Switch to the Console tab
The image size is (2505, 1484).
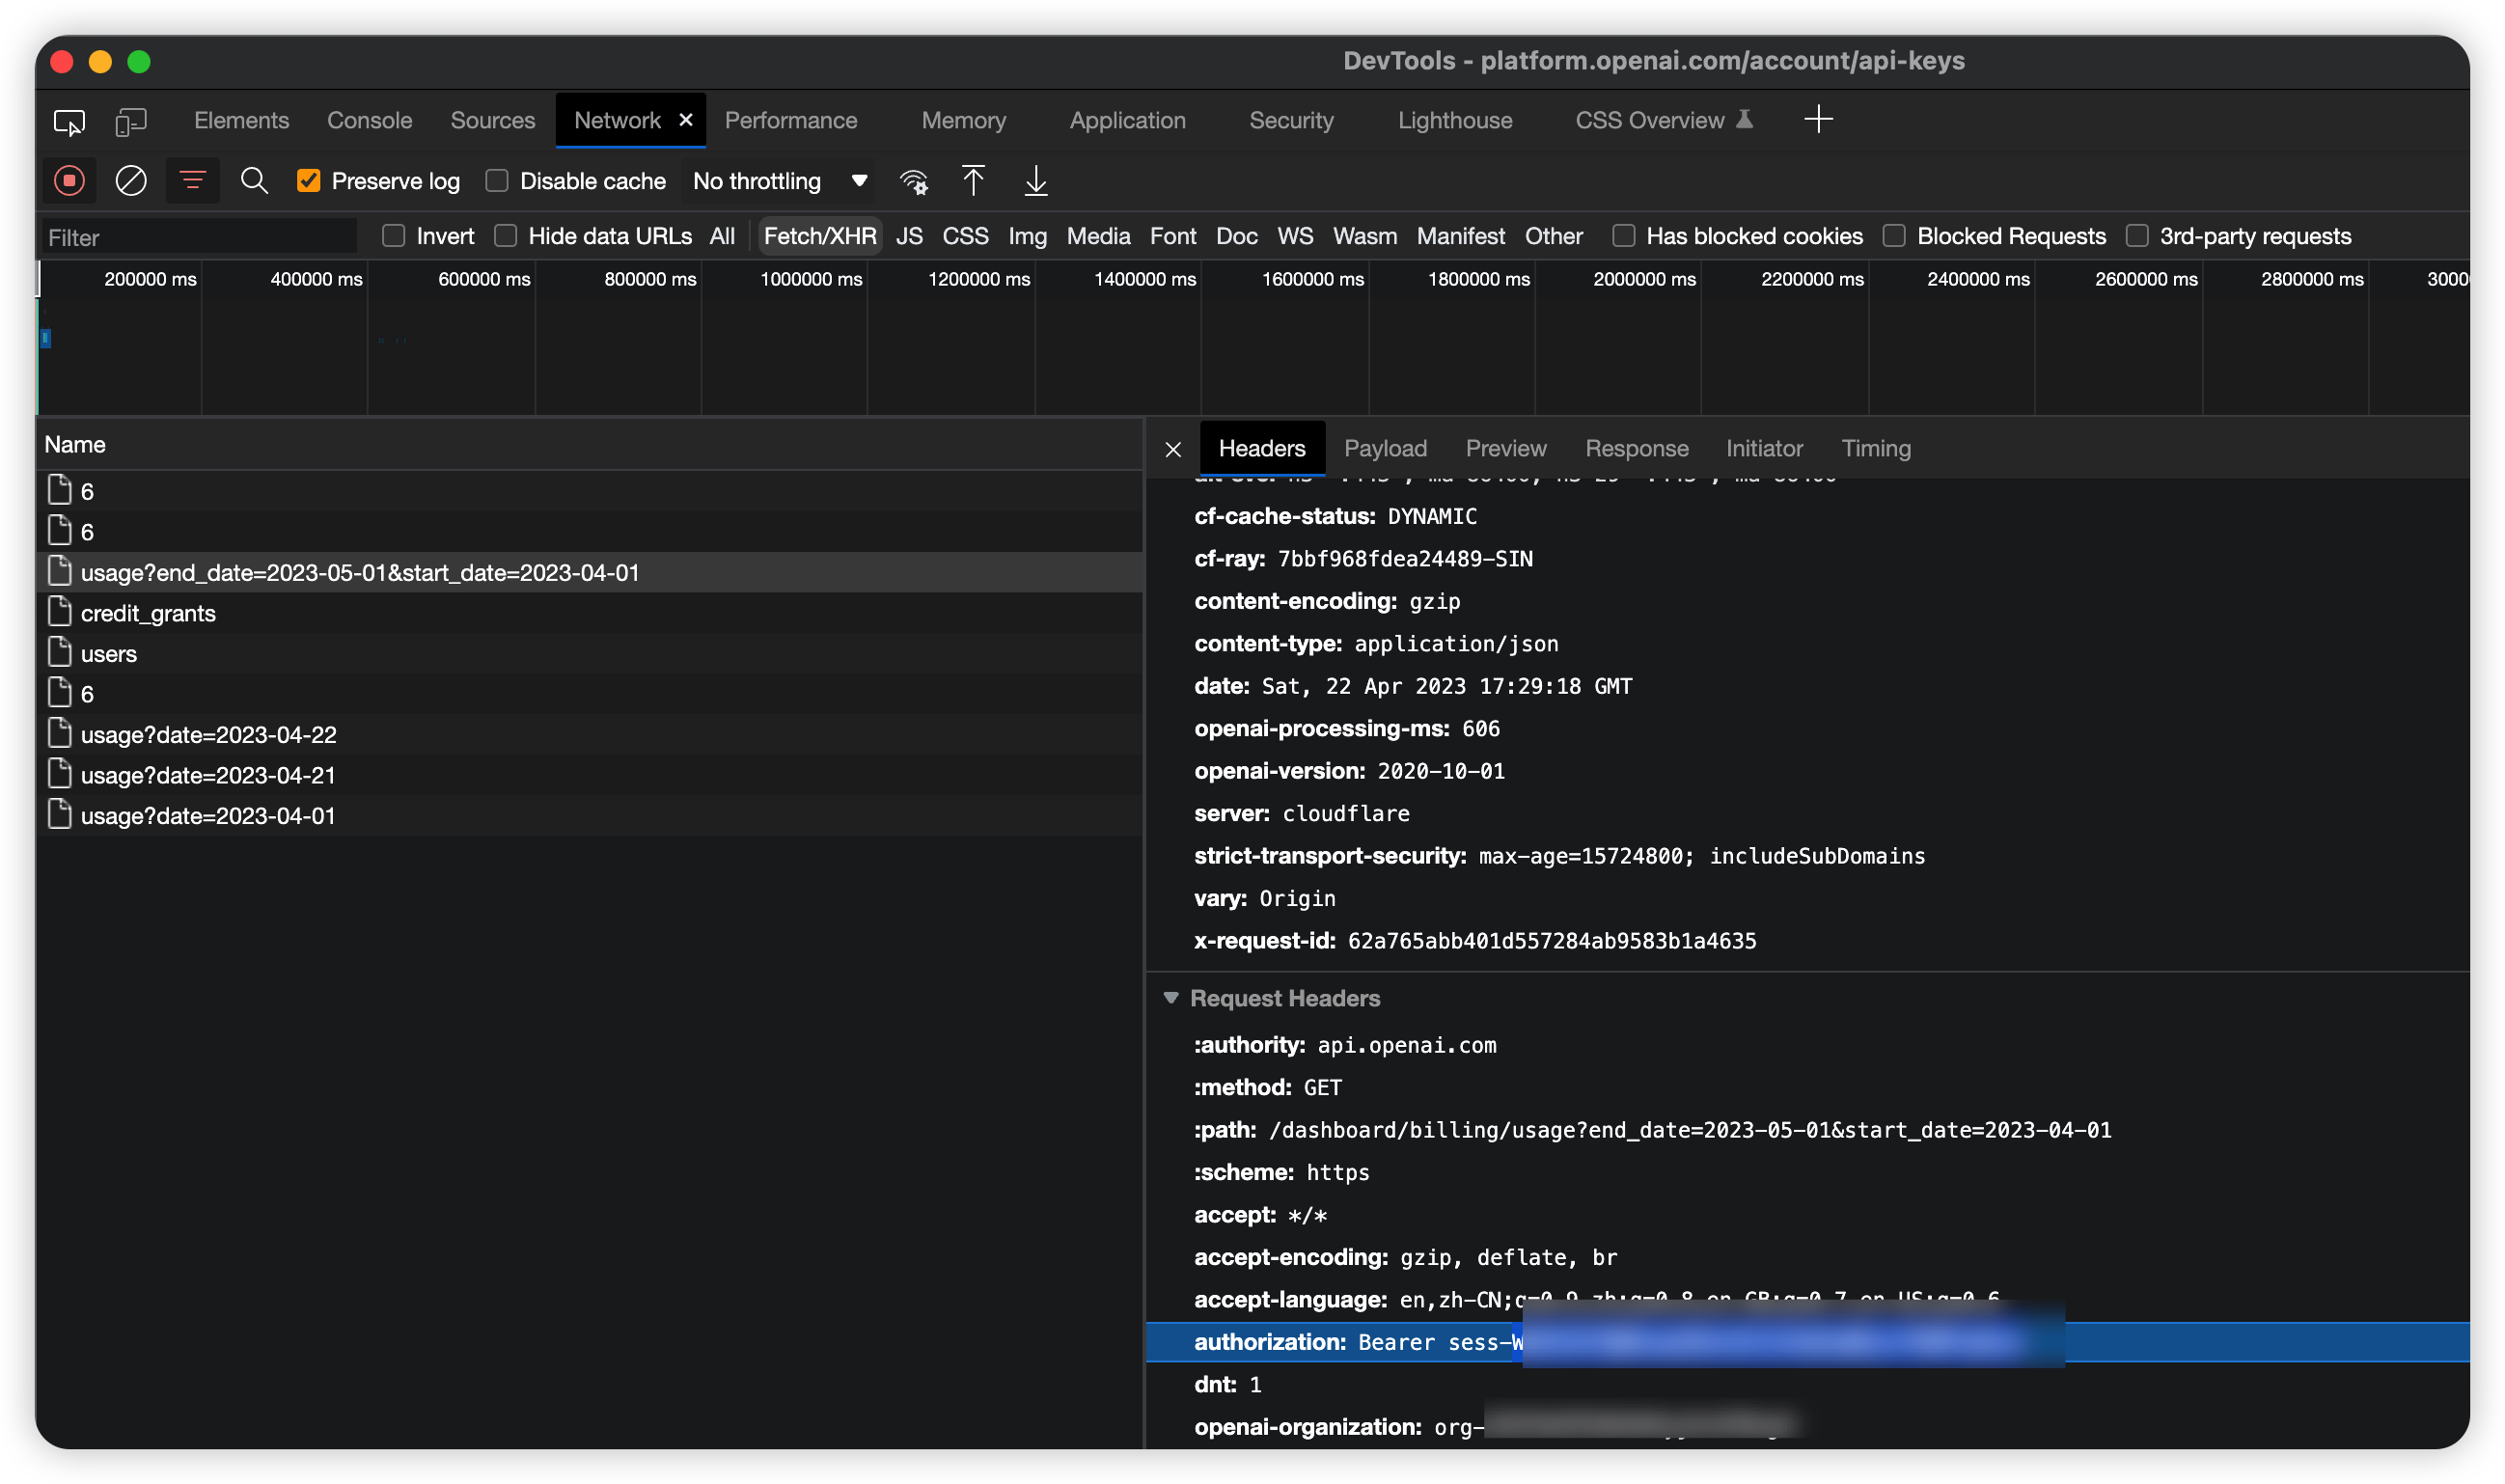click(x=369, y=121)
